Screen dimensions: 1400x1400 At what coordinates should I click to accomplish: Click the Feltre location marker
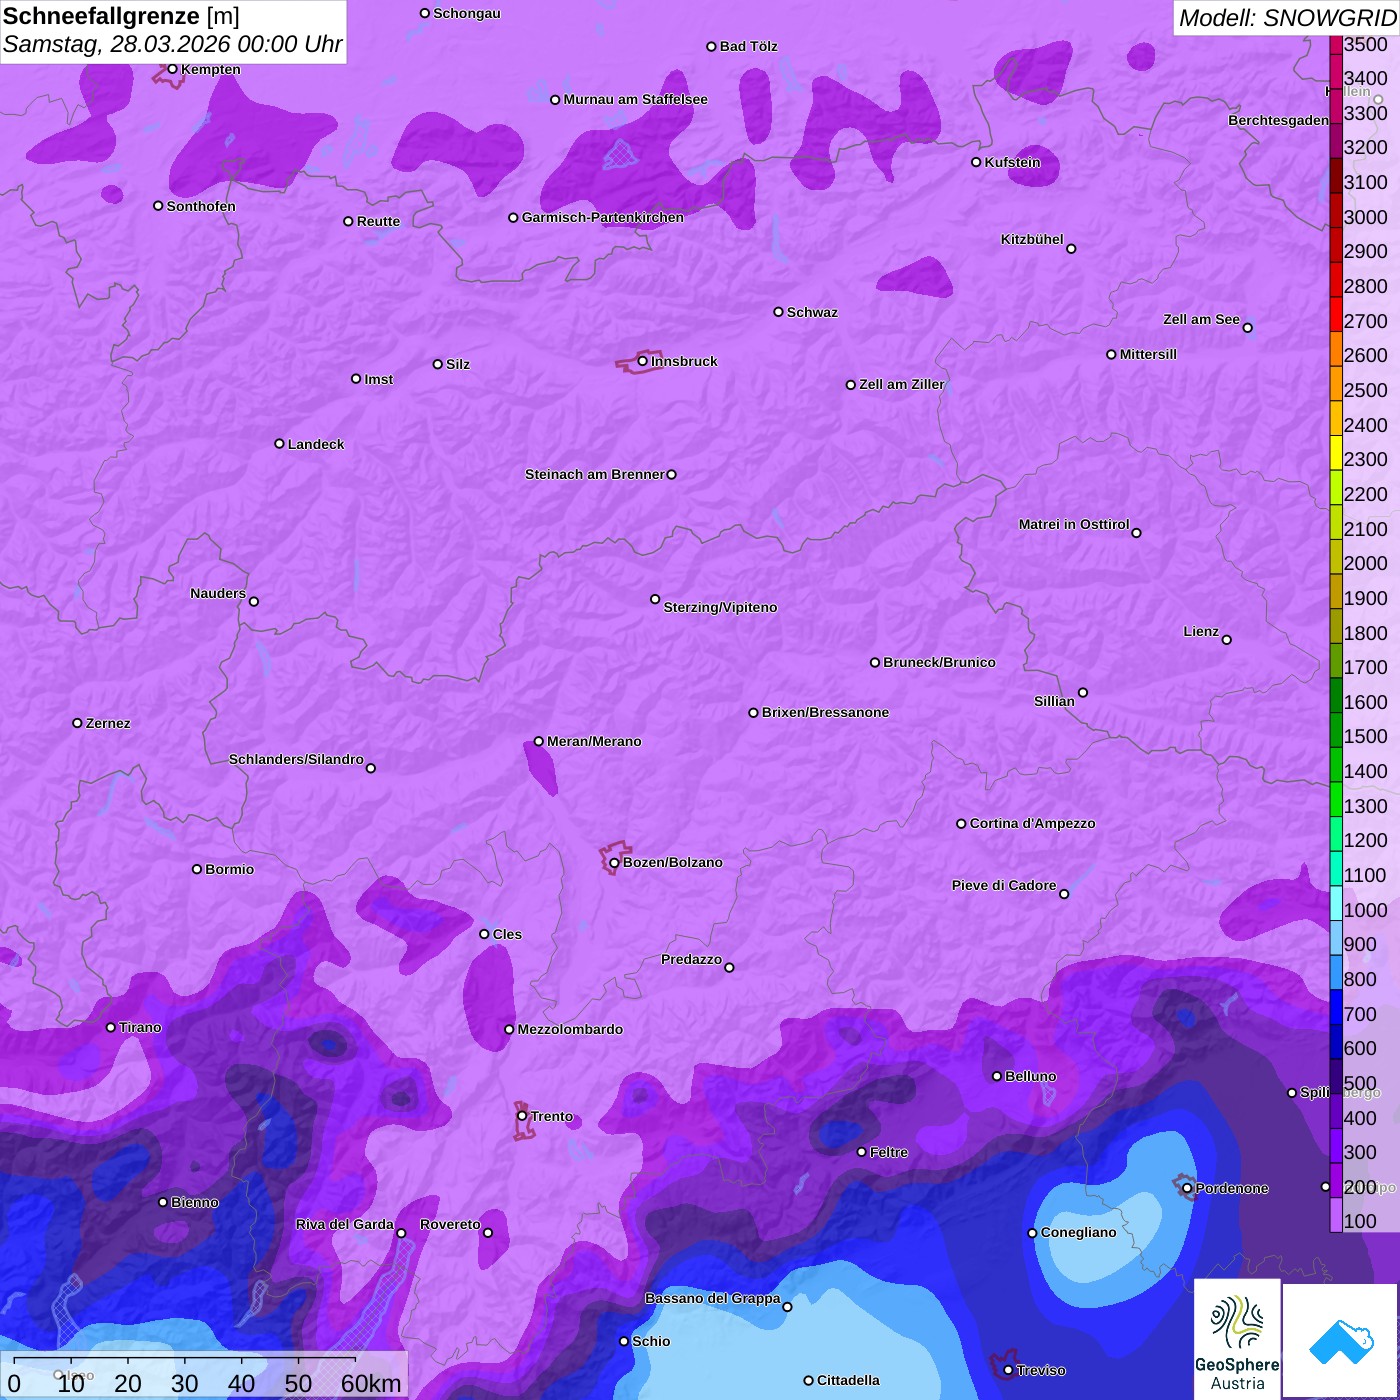861,1152
